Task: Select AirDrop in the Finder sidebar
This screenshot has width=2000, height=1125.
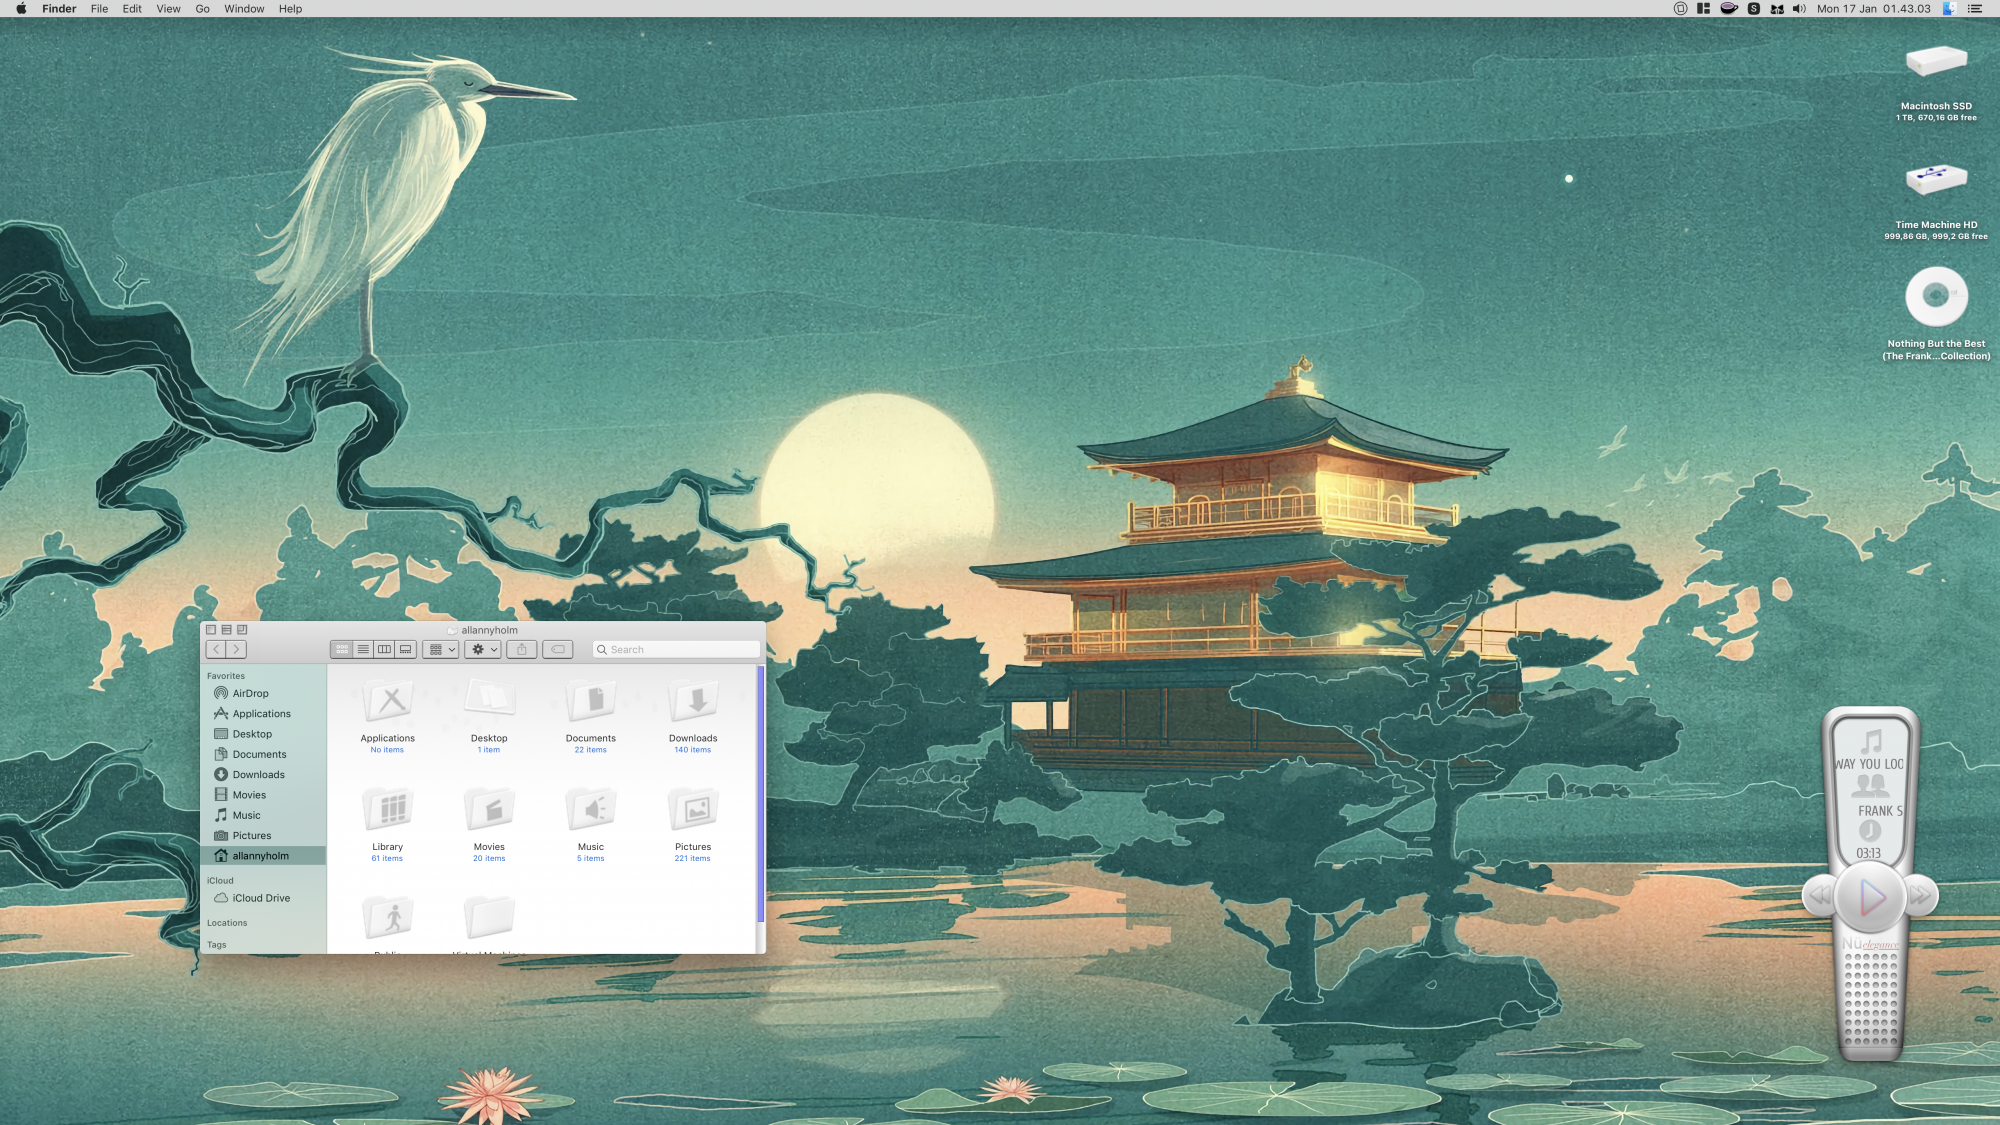Action: point(250,693)
